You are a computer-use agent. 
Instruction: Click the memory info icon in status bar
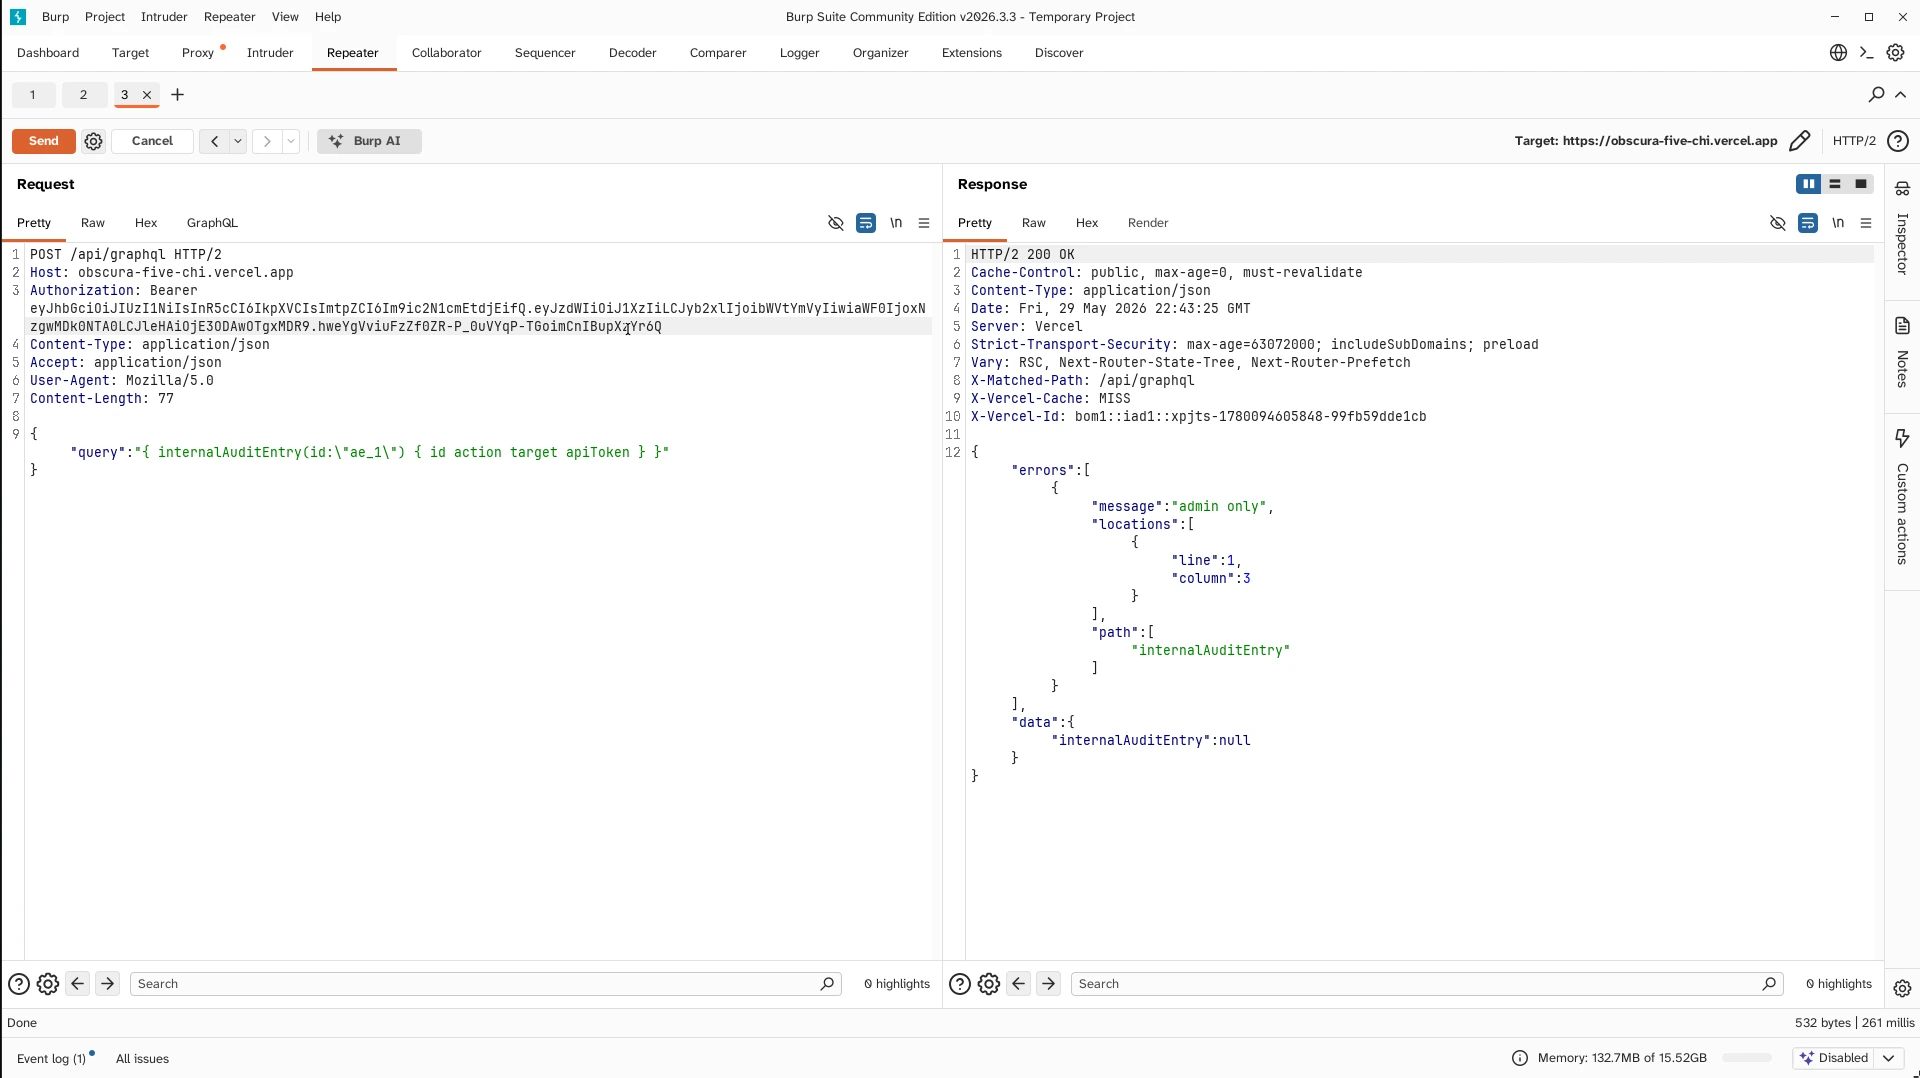tap(1520, 1058)
